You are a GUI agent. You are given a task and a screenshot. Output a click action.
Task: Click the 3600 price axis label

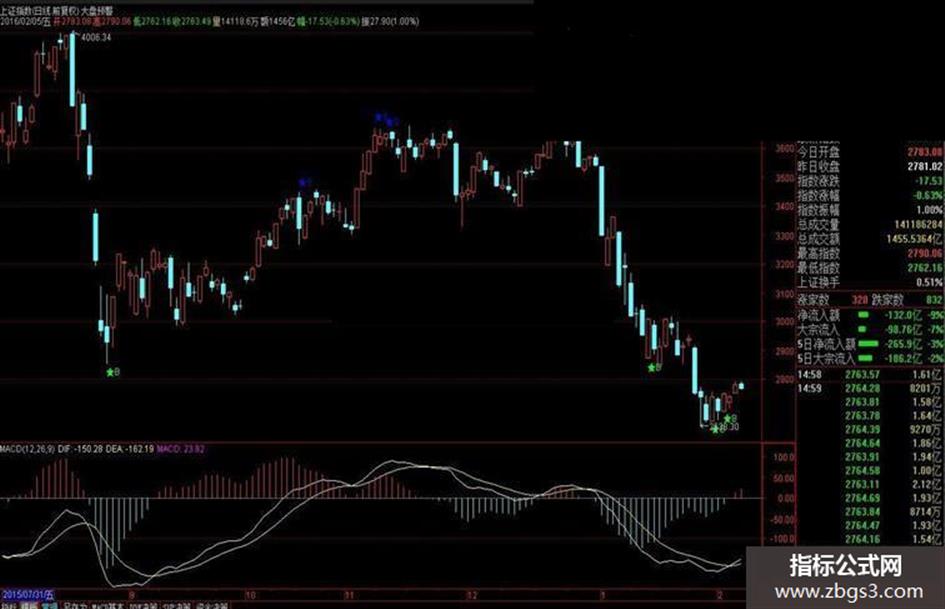(x=785, y=148)
